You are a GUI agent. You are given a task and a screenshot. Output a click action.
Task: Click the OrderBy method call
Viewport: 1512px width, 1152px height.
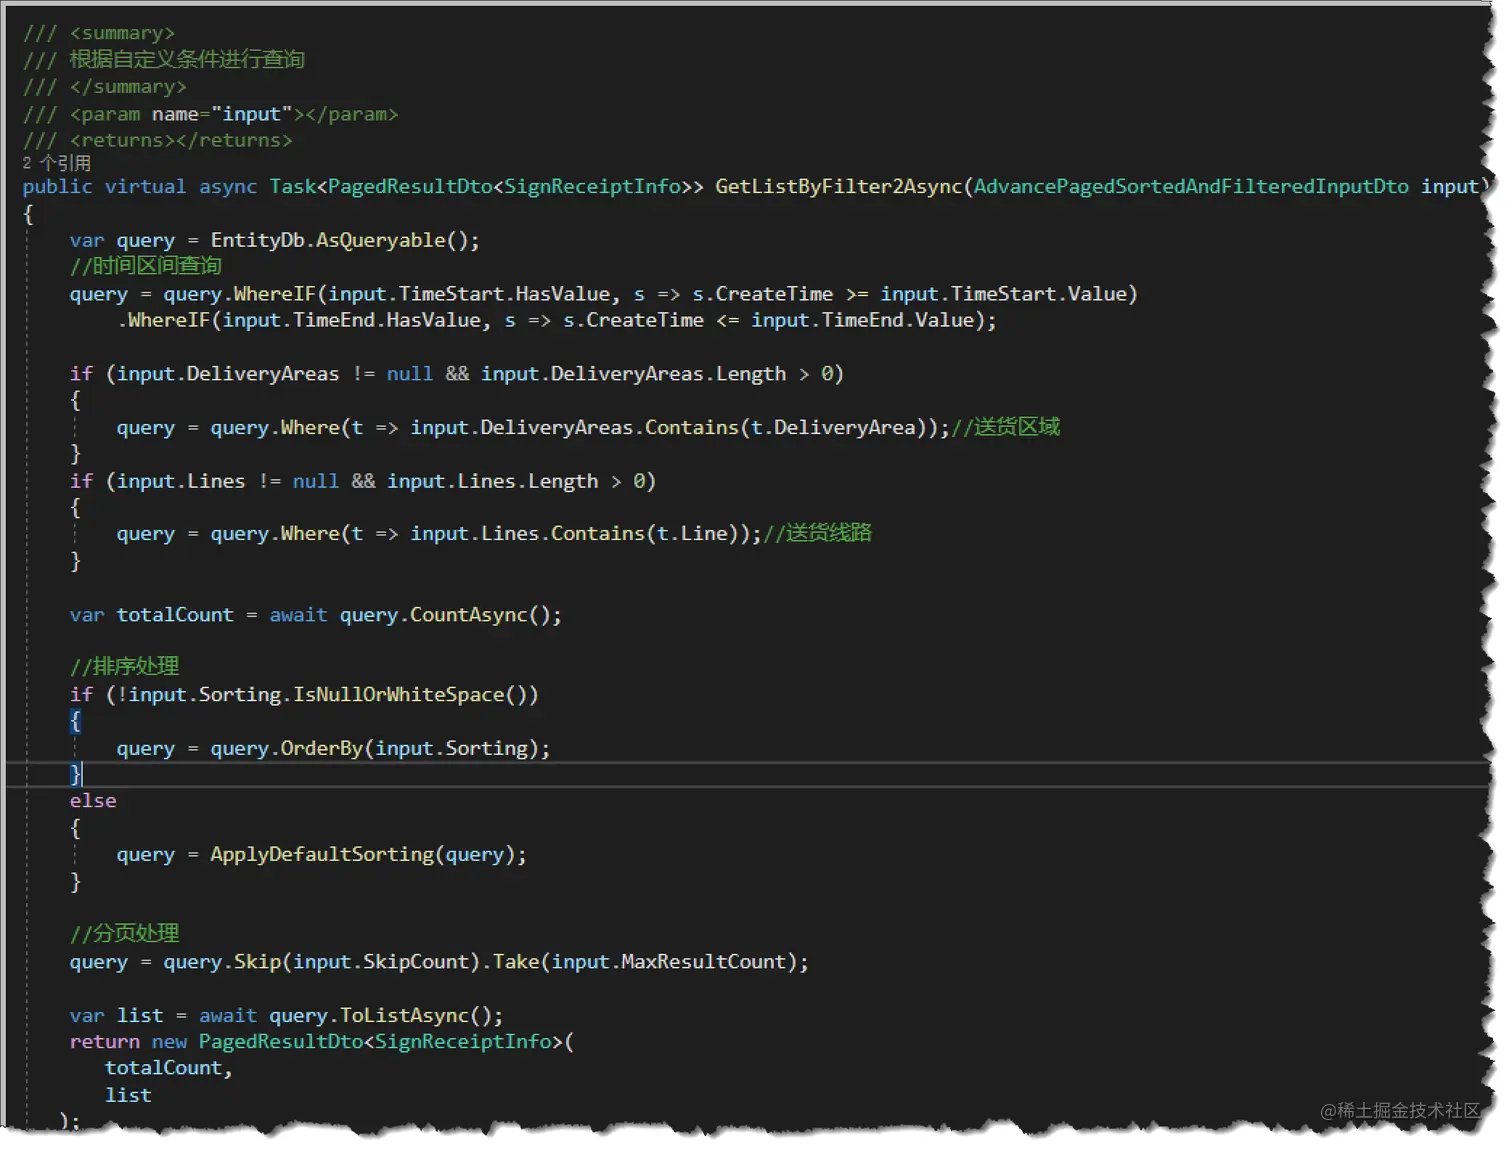coord(321,748)
